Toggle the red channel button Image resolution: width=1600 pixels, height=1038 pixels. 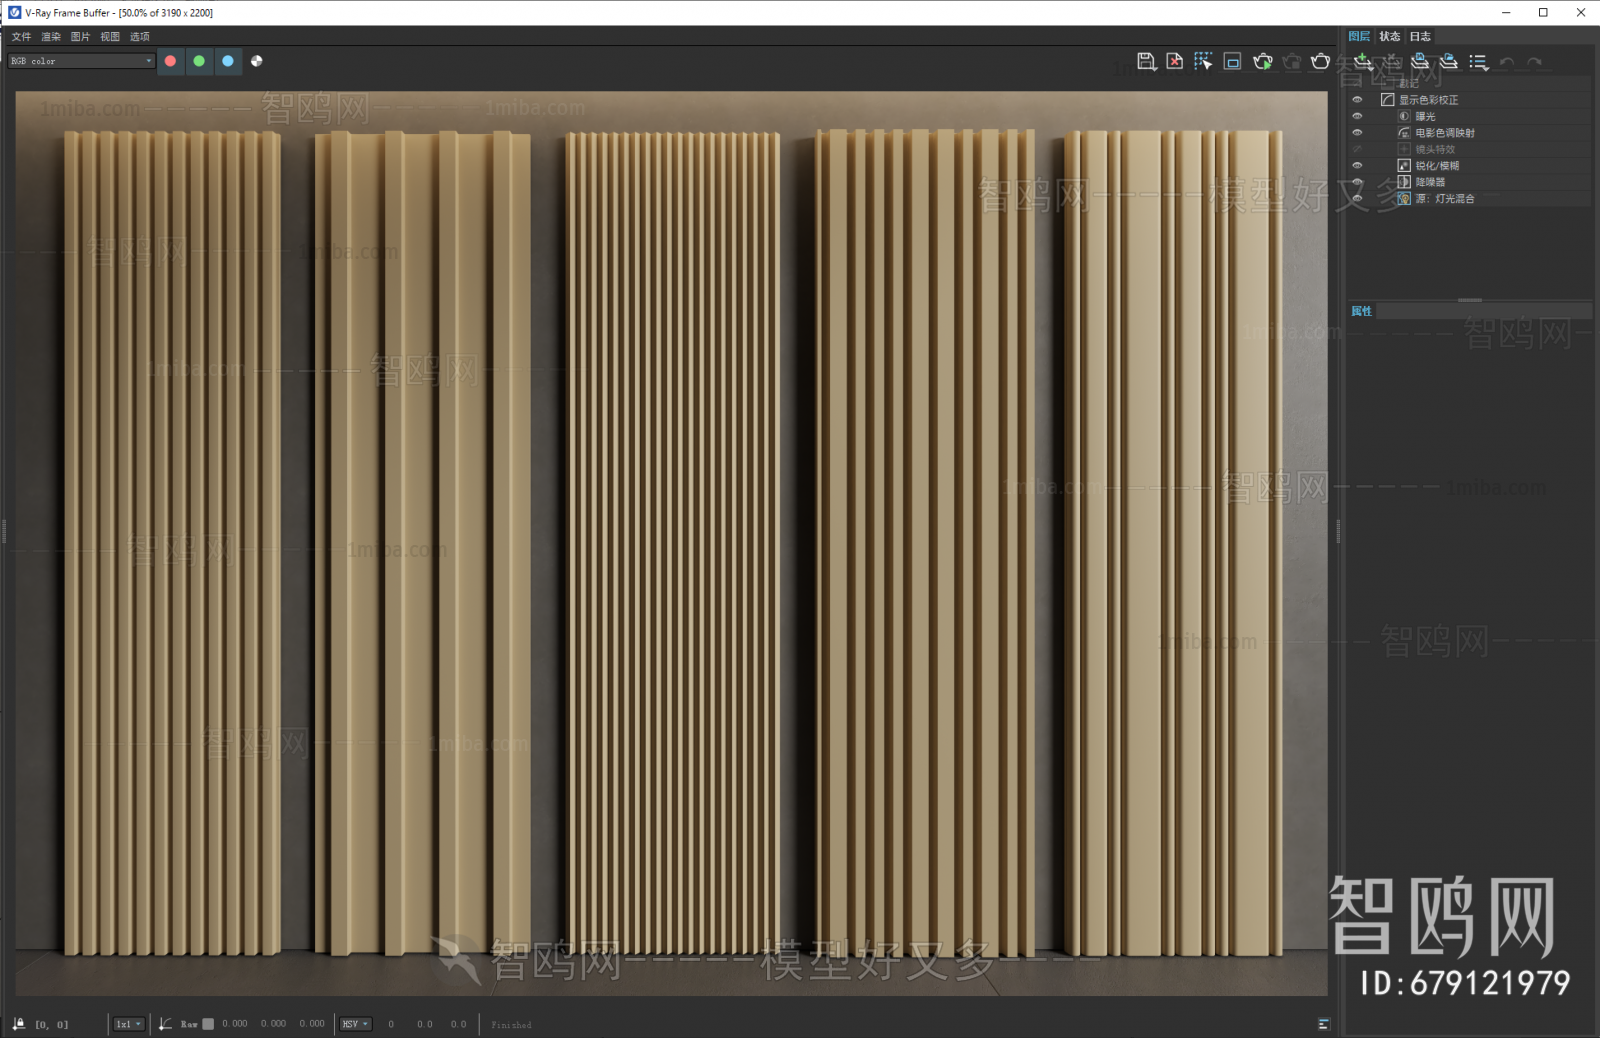point(171,61)
